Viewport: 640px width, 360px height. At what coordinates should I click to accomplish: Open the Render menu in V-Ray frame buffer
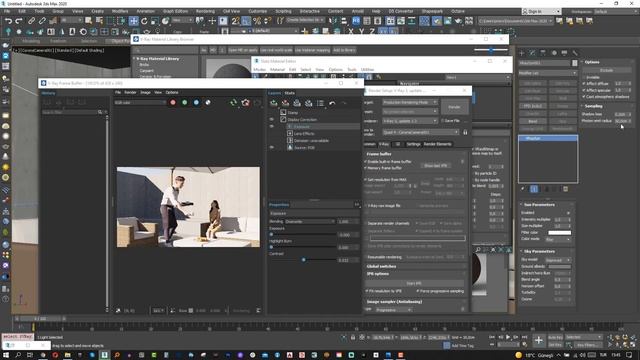(130, 92)
